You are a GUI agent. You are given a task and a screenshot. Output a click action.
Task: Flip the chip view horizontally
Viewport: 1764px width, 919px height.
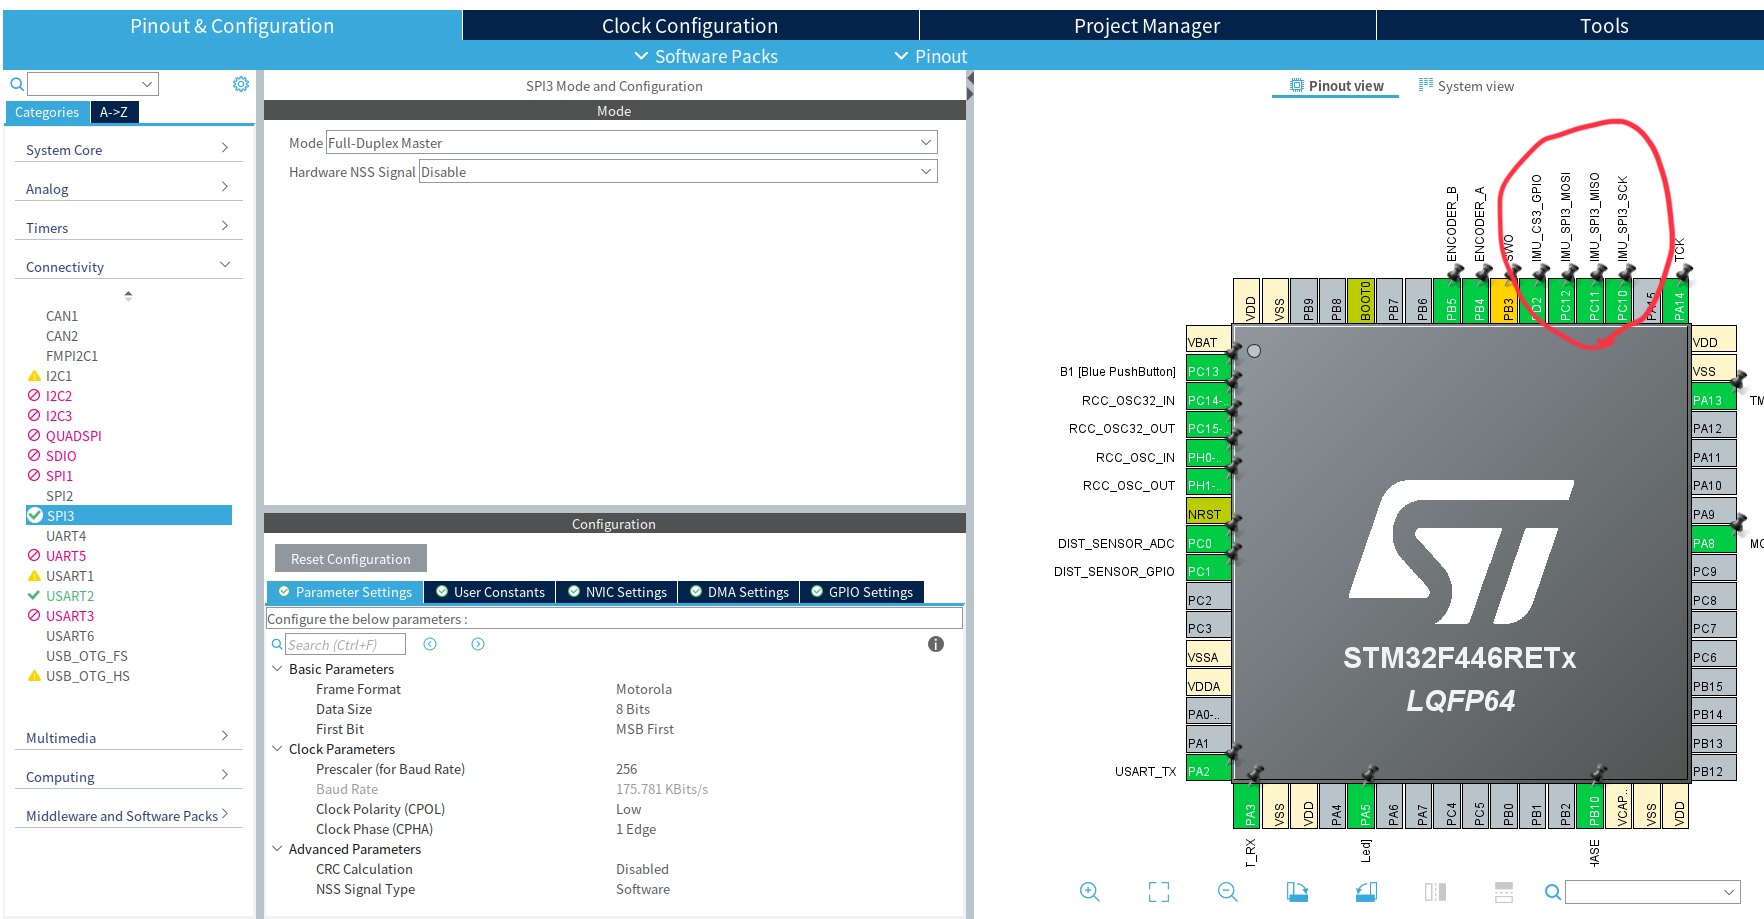click(x=1435, y=892)
